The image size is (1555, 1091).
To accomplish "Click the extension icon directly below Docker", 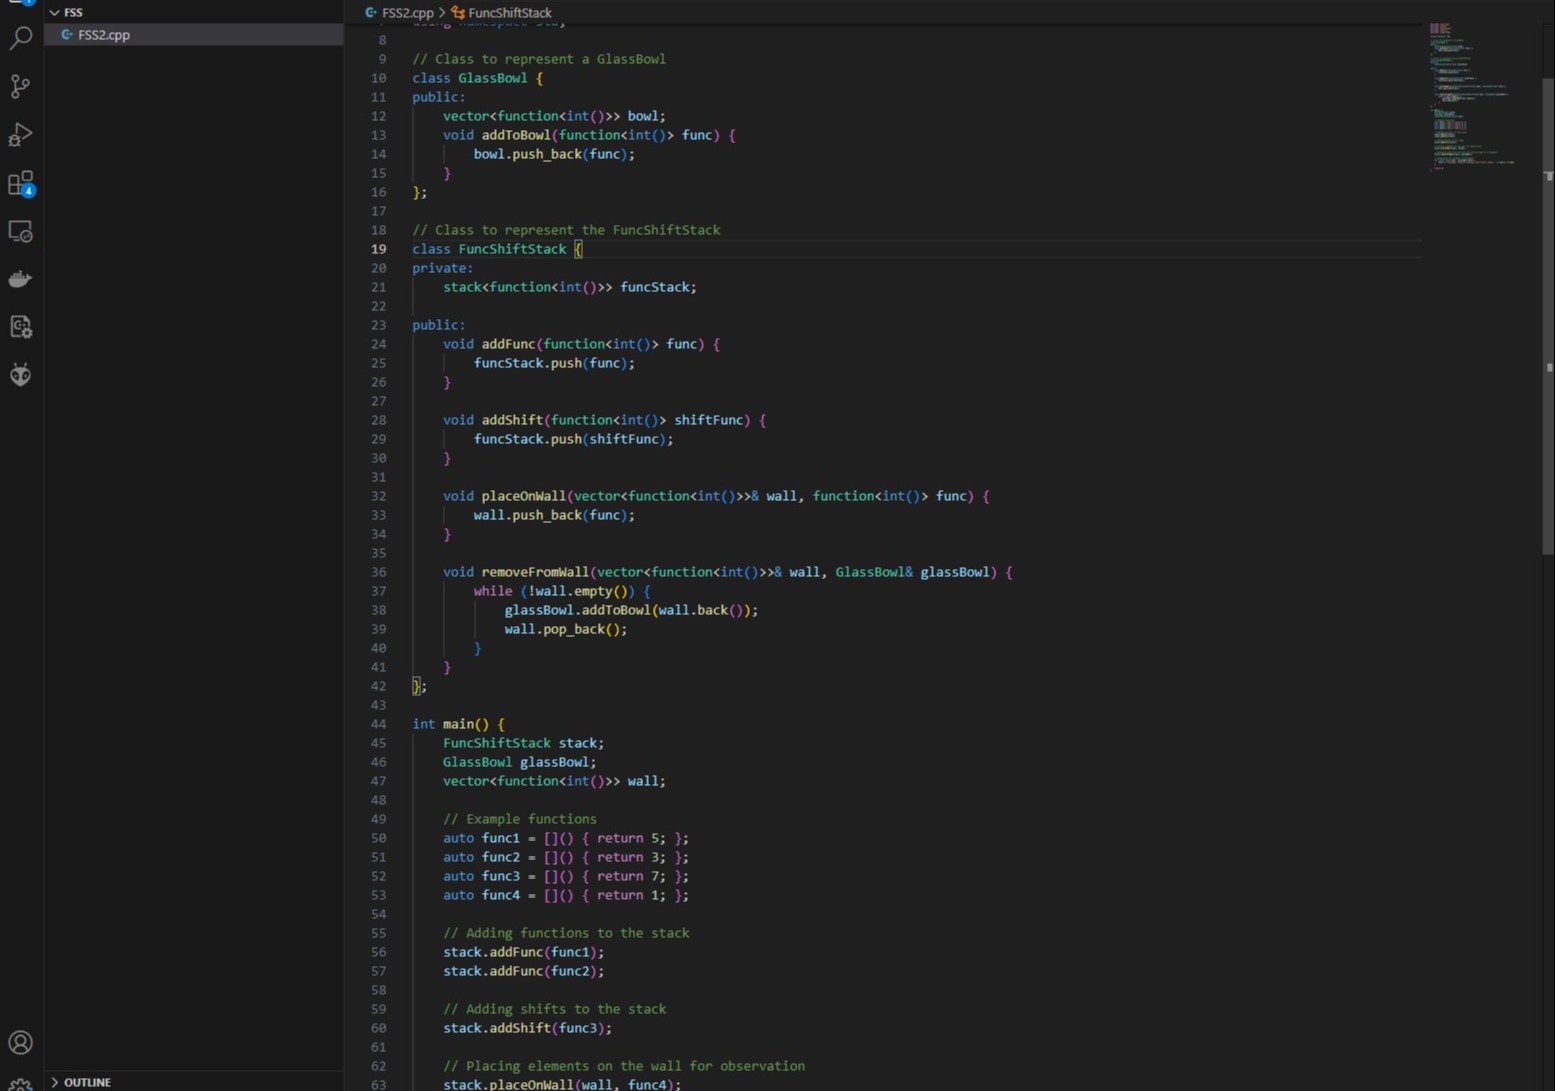I will (20, 327).
